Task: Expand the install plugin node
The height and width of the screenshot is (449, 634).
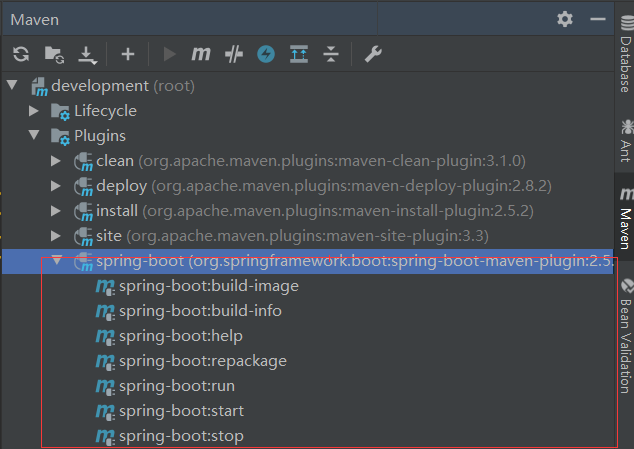Action: [x=56, y=211]
